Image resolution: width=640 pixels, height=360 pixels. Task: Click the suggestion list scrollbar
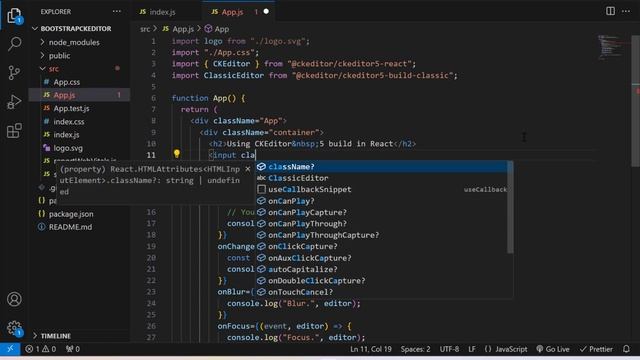point(510,207)
